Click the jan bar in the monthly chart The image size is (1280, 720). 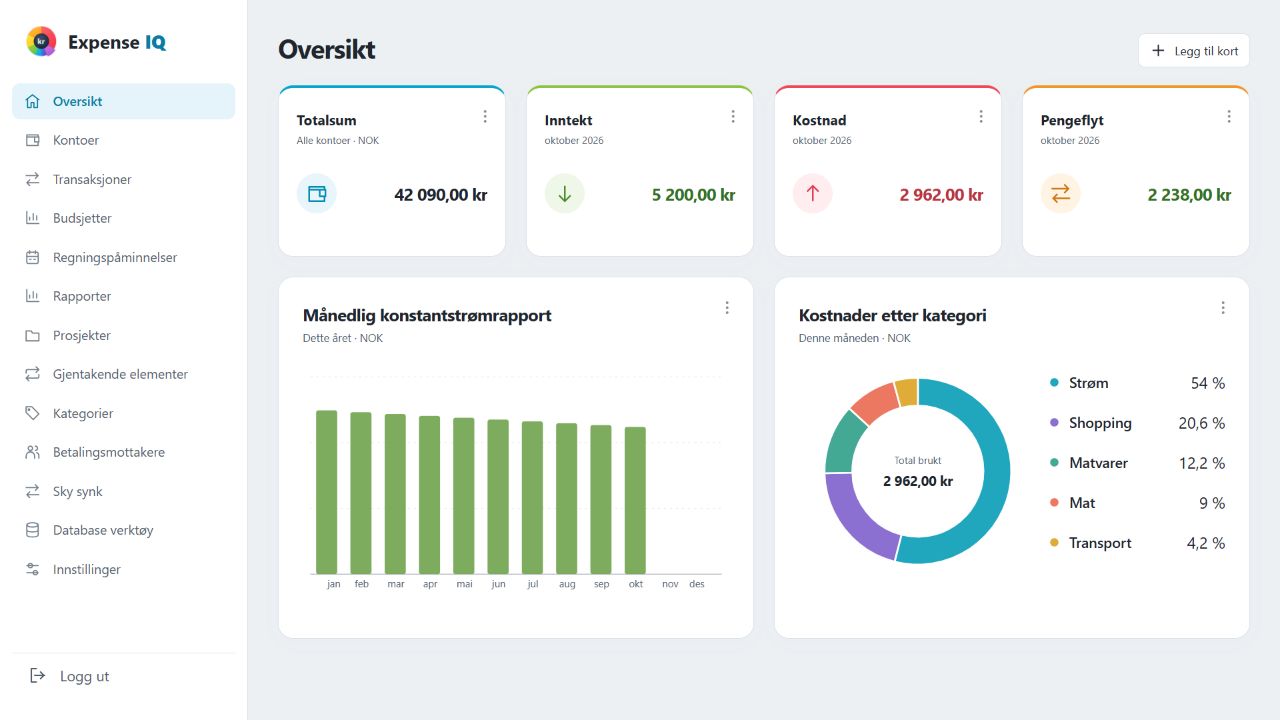(x=326, y=492)
